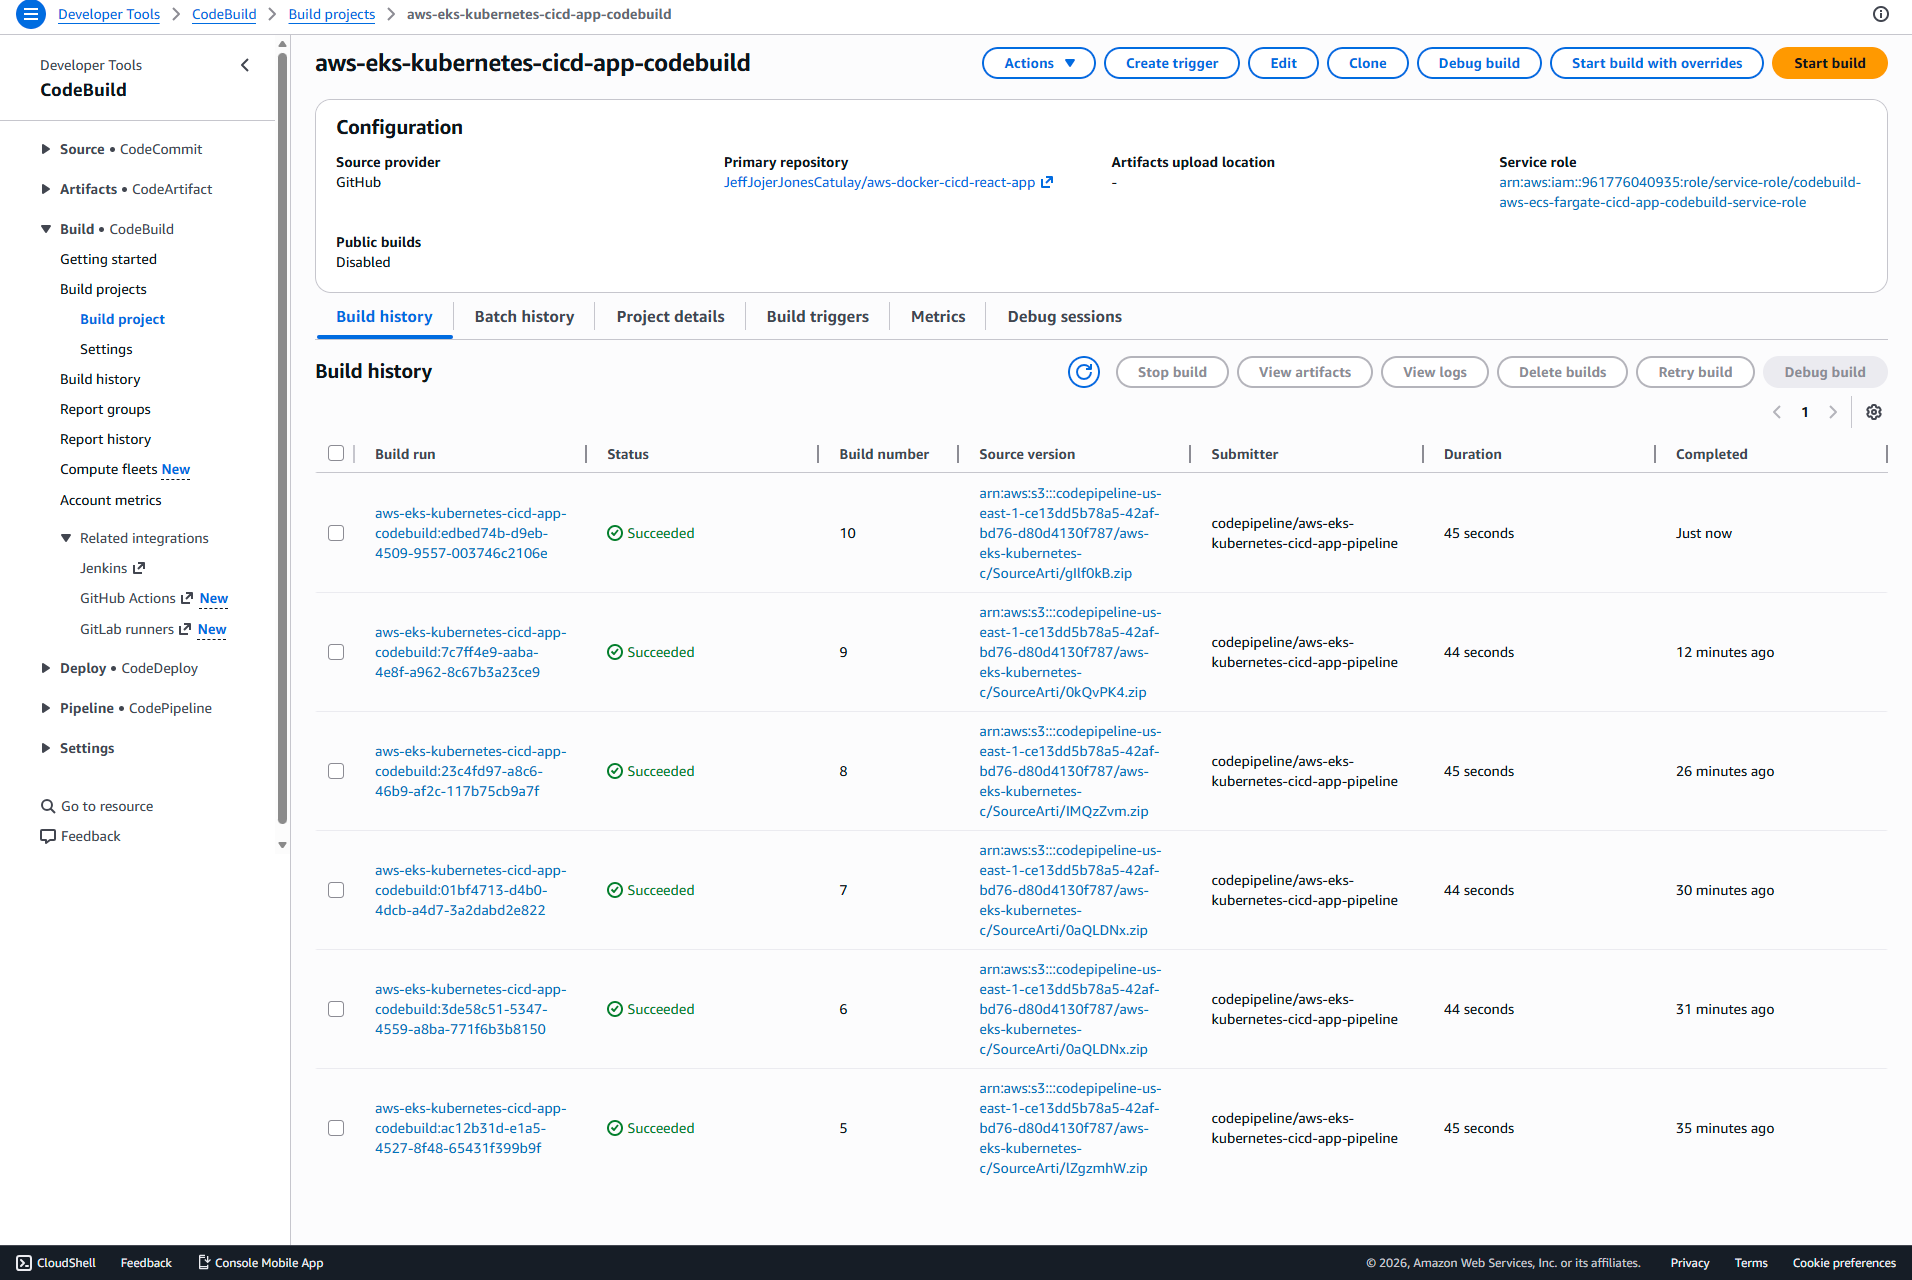Open the Actions dropdown
The height and width of the screenshot is (1280, 1912).
(1039, 63)
